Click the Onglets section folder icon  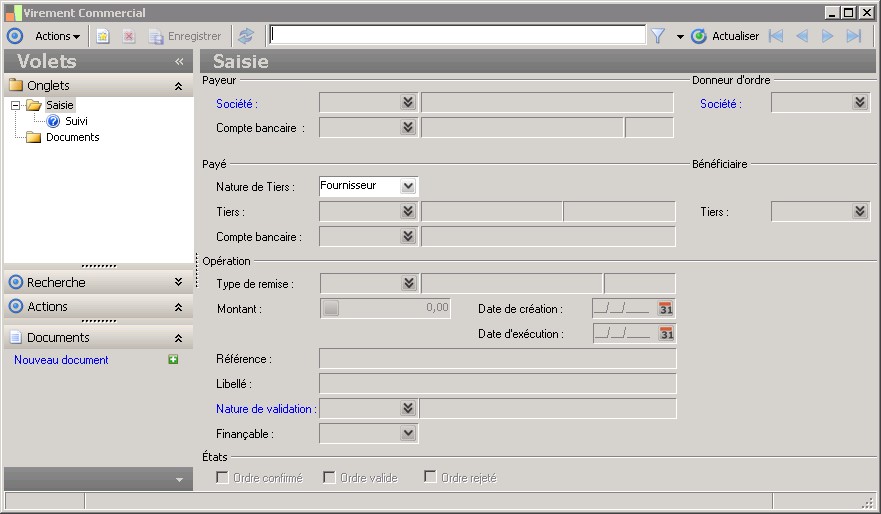(16, 85)
